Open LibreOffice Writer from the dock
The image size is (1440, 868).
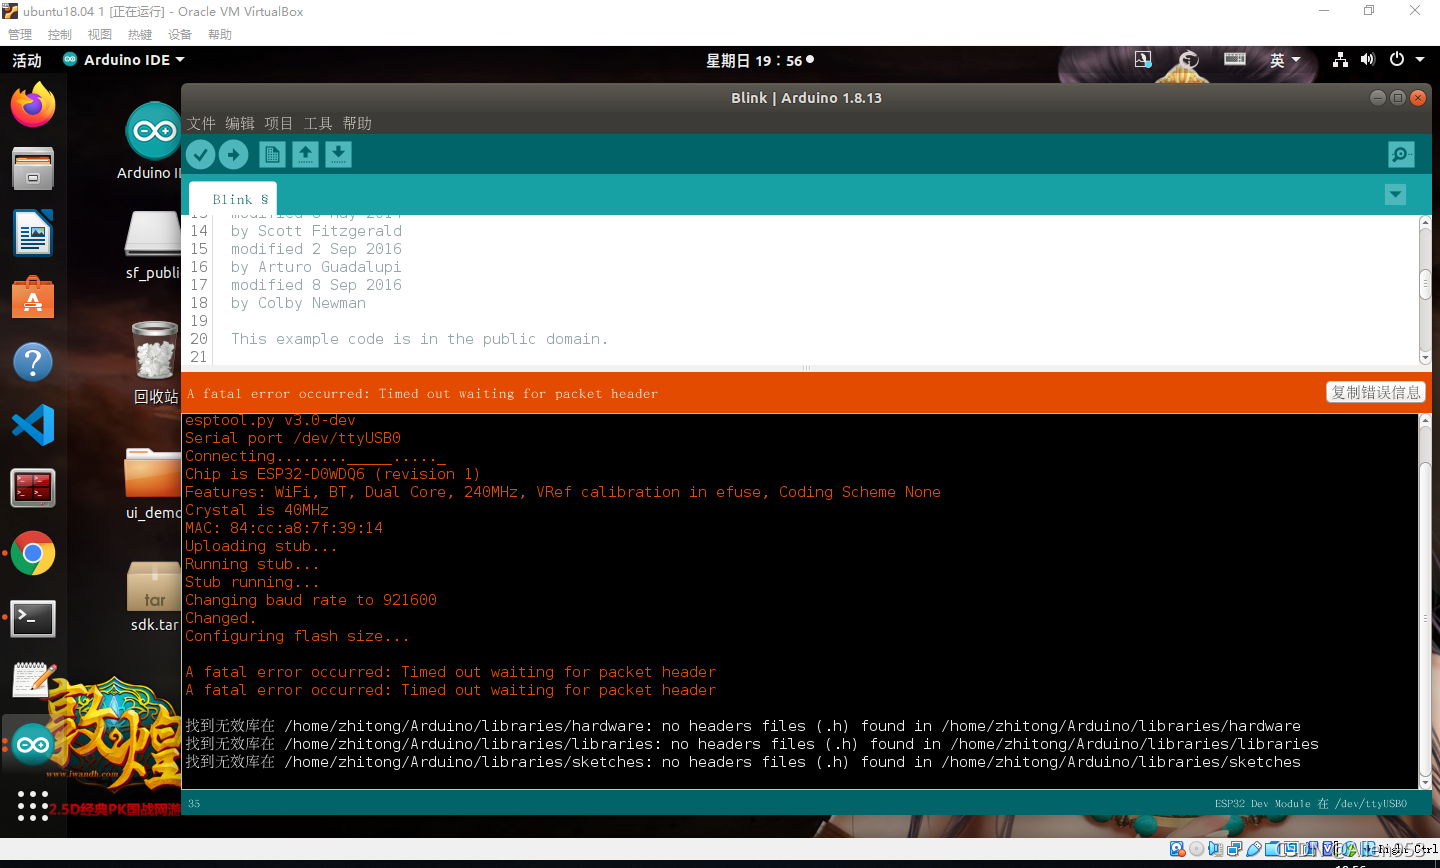pyautogui.click(x=33, y=233)
